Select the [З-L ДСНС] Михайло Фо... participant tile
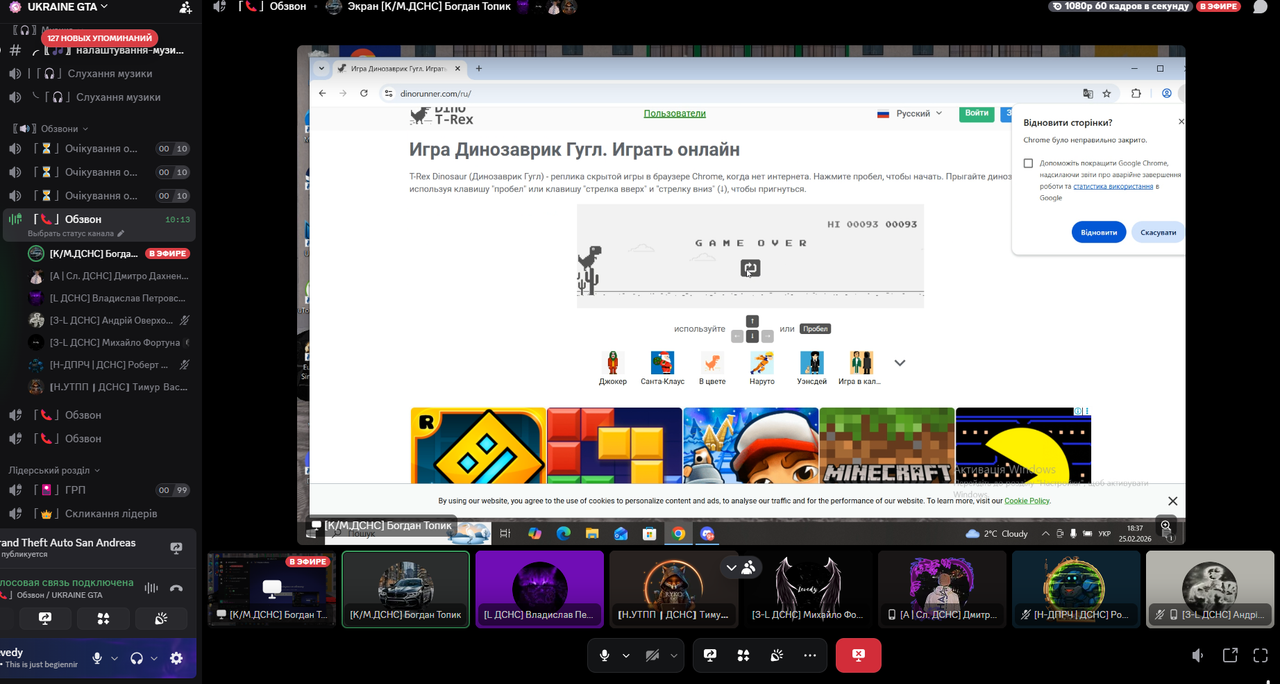This screenshot has height=684, width=1280. (x=808, y=589)
